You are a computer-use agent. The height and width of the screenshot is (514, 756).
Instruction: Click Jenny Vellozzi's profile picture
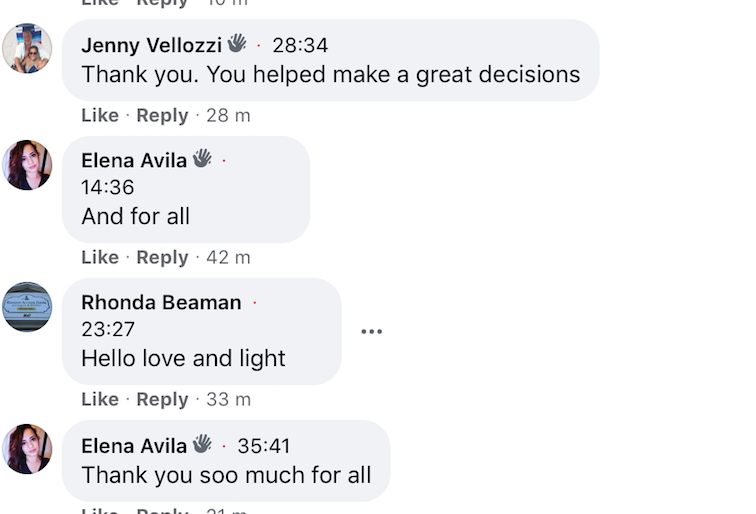point(27,49)
